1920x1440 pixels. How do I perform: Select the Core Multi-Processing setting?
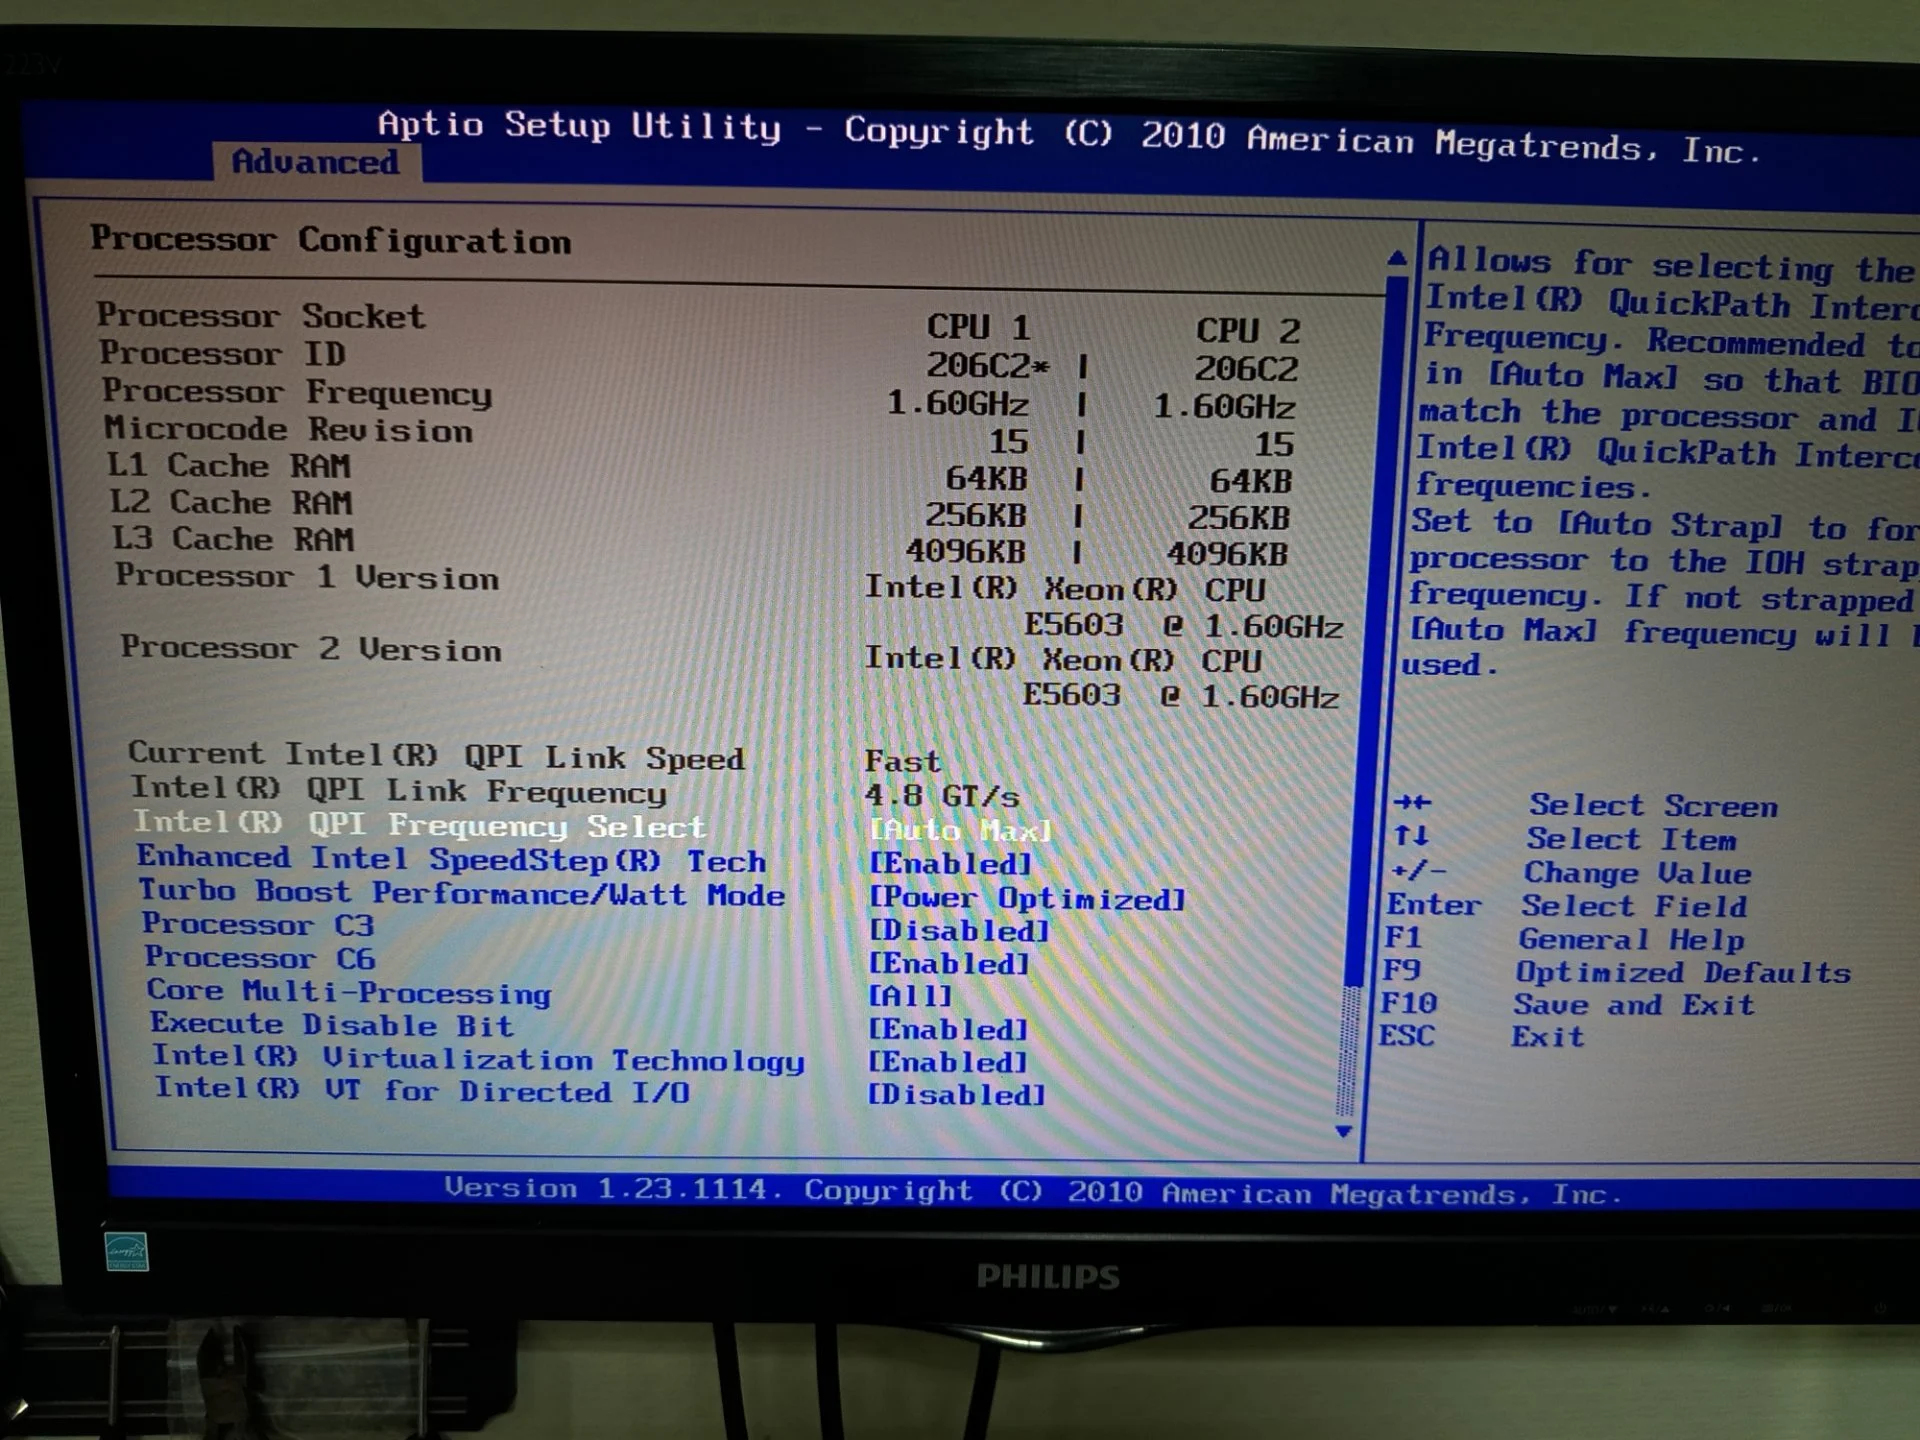(x=349, y=991)
